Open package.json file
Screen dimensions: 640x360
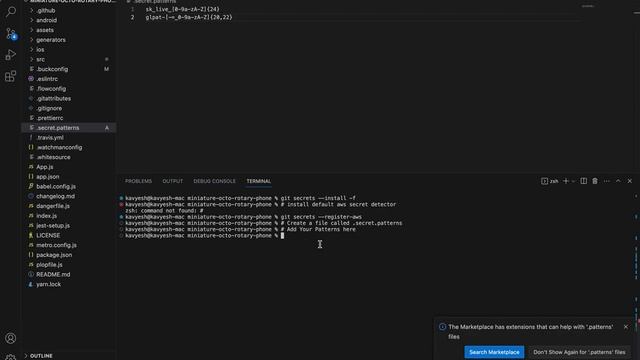coord(69,255)
